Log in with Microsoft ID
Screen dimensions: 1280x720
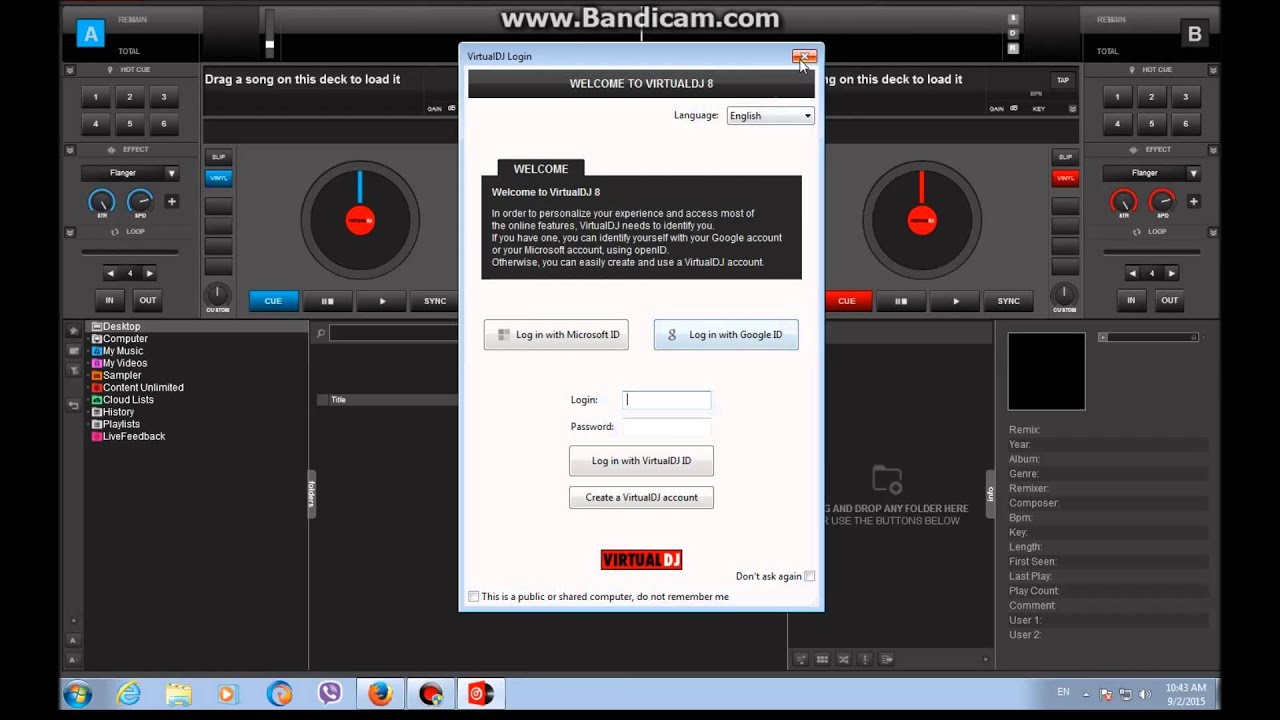(556, 335)
